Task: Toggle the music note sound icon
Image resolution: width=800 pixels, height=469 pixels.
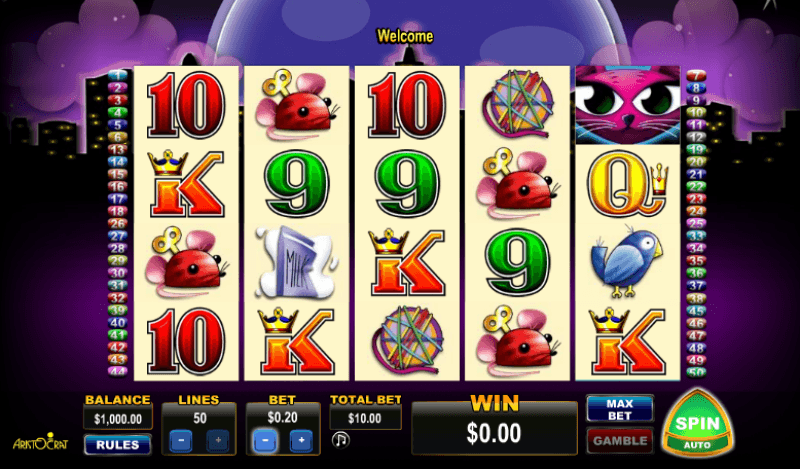Action: tap(340, 439)
